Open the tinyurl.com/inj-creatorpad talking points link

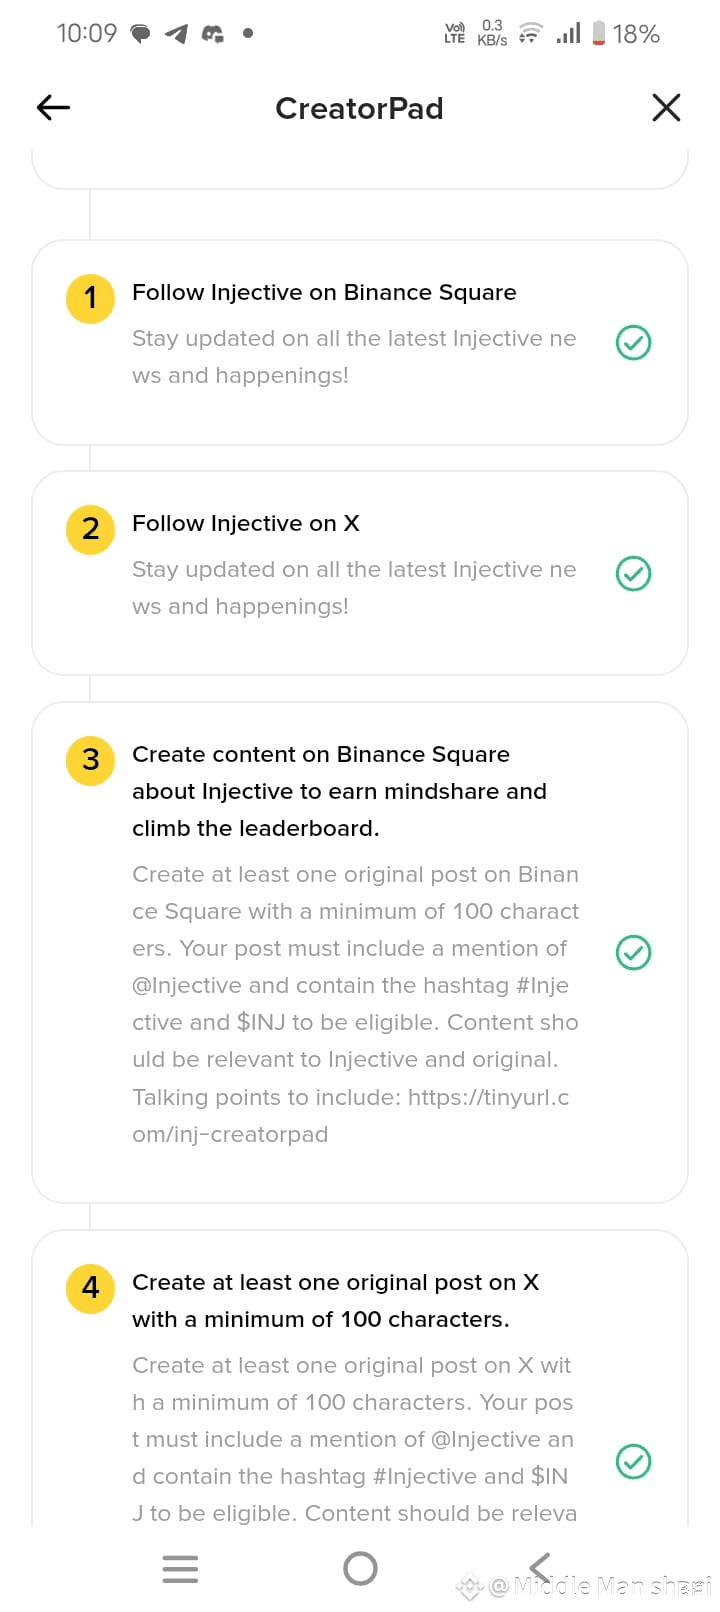click(x=350, y=1116)
